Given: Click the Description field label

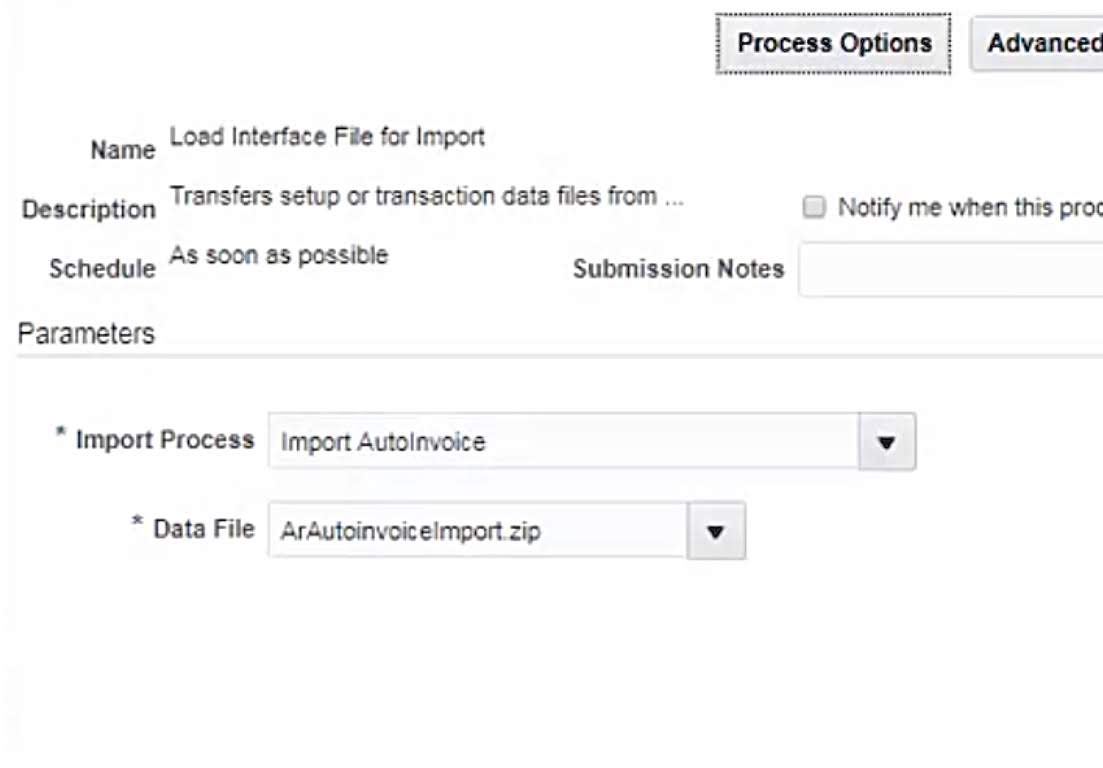Looking at the screenshot, I should (x=89, y=210).
